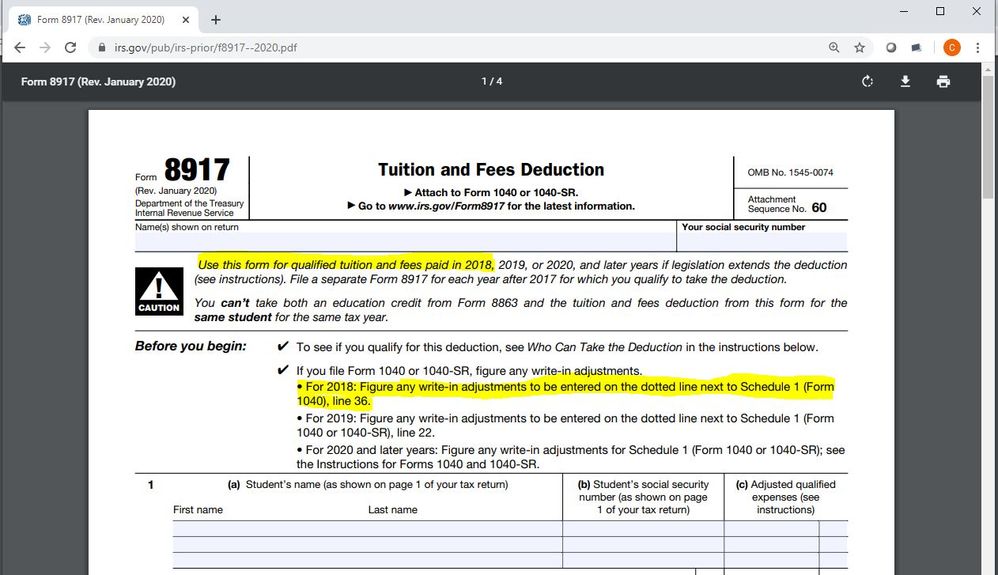Open new tab with plus button
The height and width of the screenshot is (575, 998).
pos(216,20)
